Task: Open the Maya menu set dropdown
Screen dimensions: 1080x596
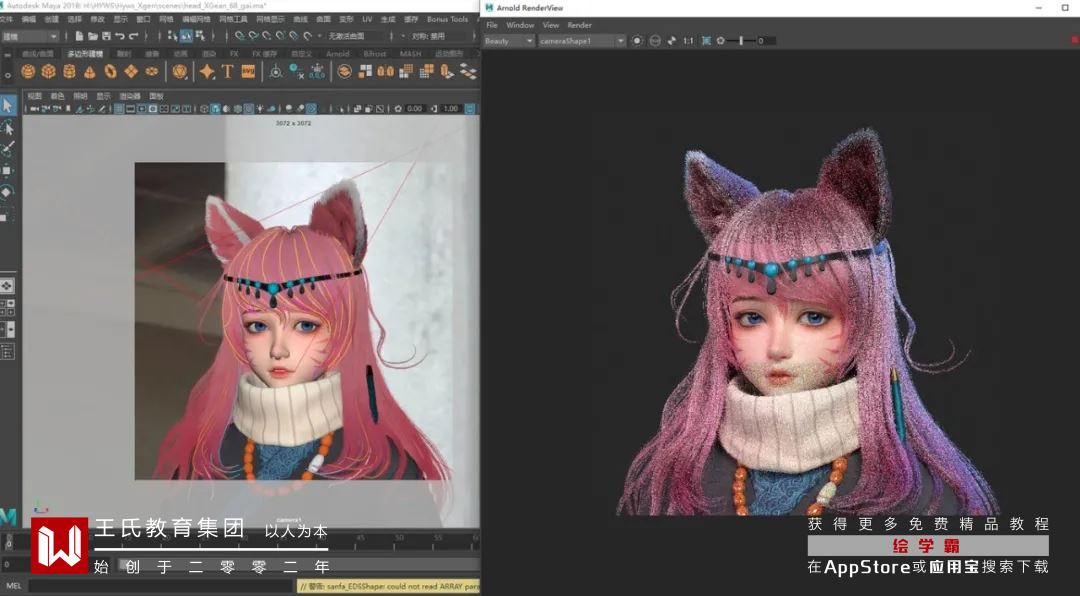Action: (30, 36)
